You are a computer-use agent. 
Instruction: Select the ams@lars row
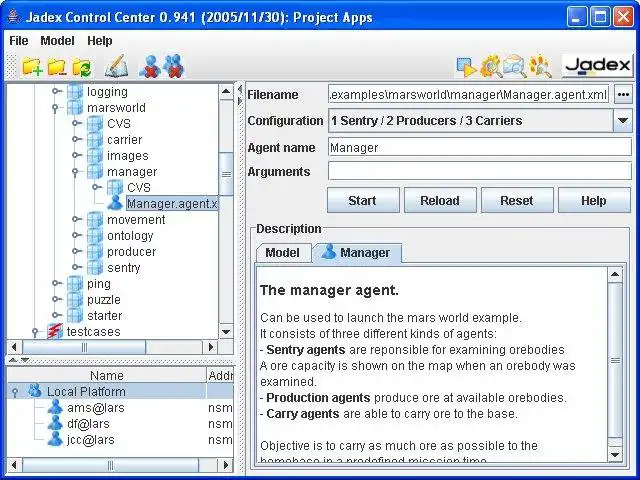[120, 407]
